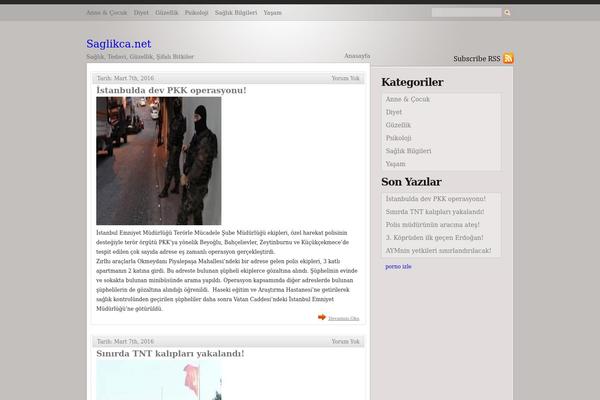The image size is (600, 400).
Task: Go to Saglikca.net site title
Action: 119,44
